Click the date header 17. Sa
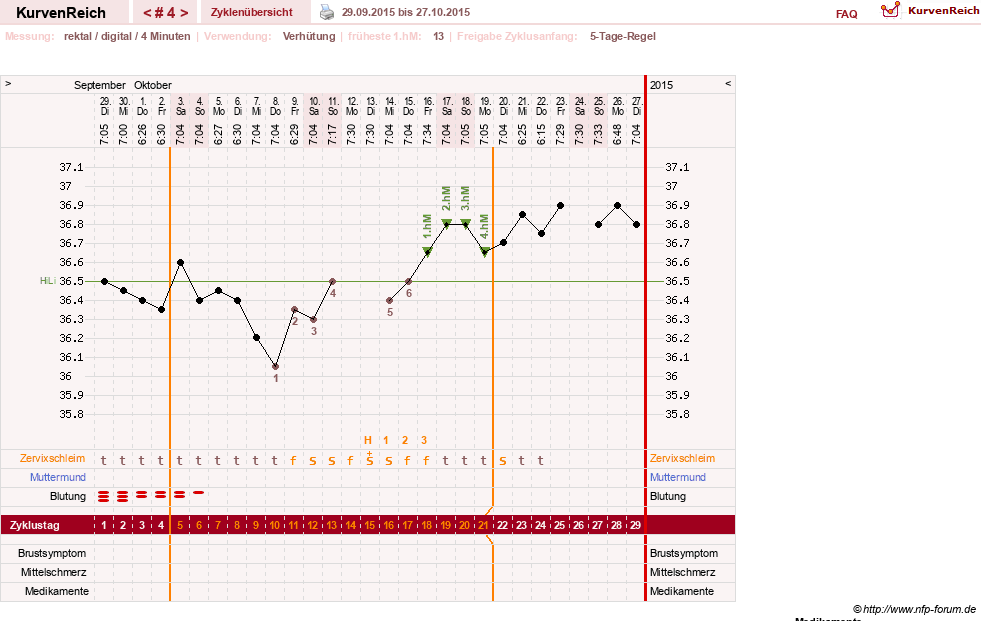This screenshot has width=981, height=621. pos(447,106)
